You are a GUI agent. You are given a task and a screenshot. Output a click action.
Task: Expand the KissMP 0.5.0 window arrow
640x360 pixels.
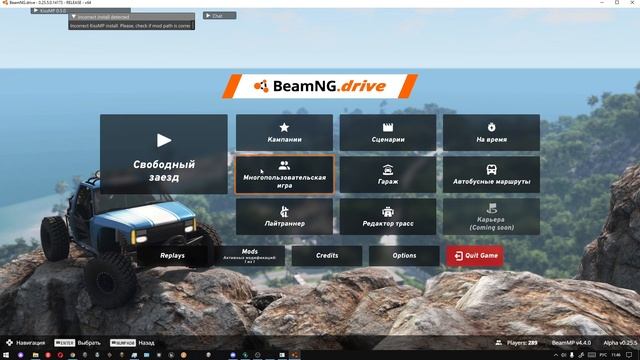(x=36, y=11)
